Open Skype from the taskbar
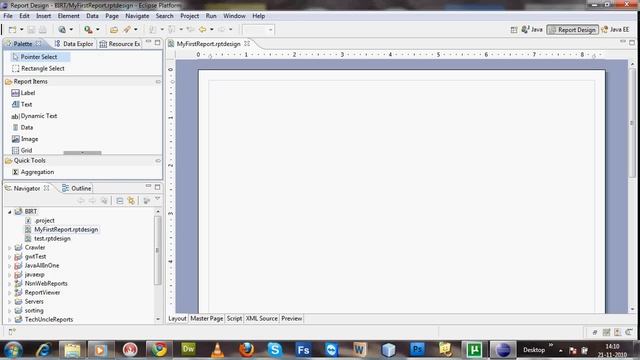 [275, 349]
